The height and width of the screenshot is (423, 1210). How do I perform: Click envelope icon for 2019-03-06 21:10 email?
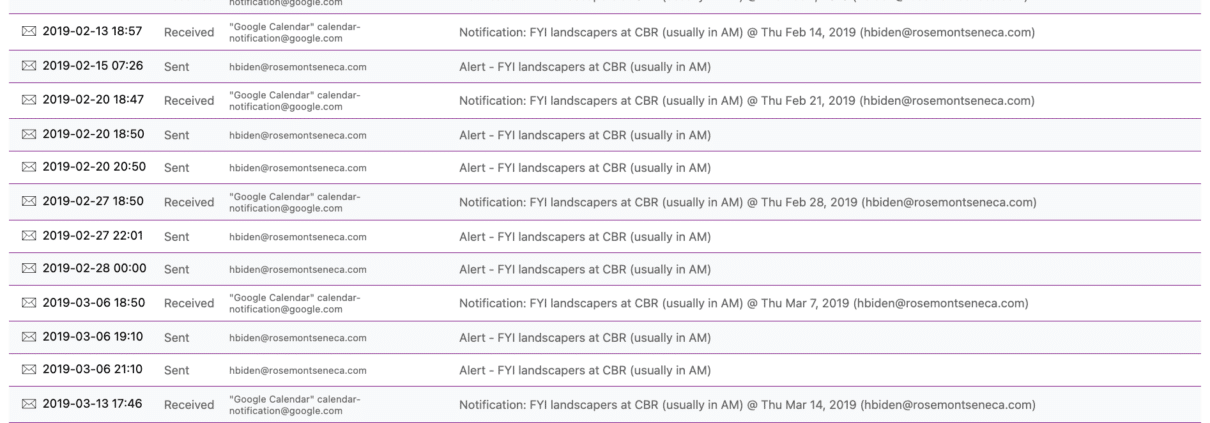point(28,370)
